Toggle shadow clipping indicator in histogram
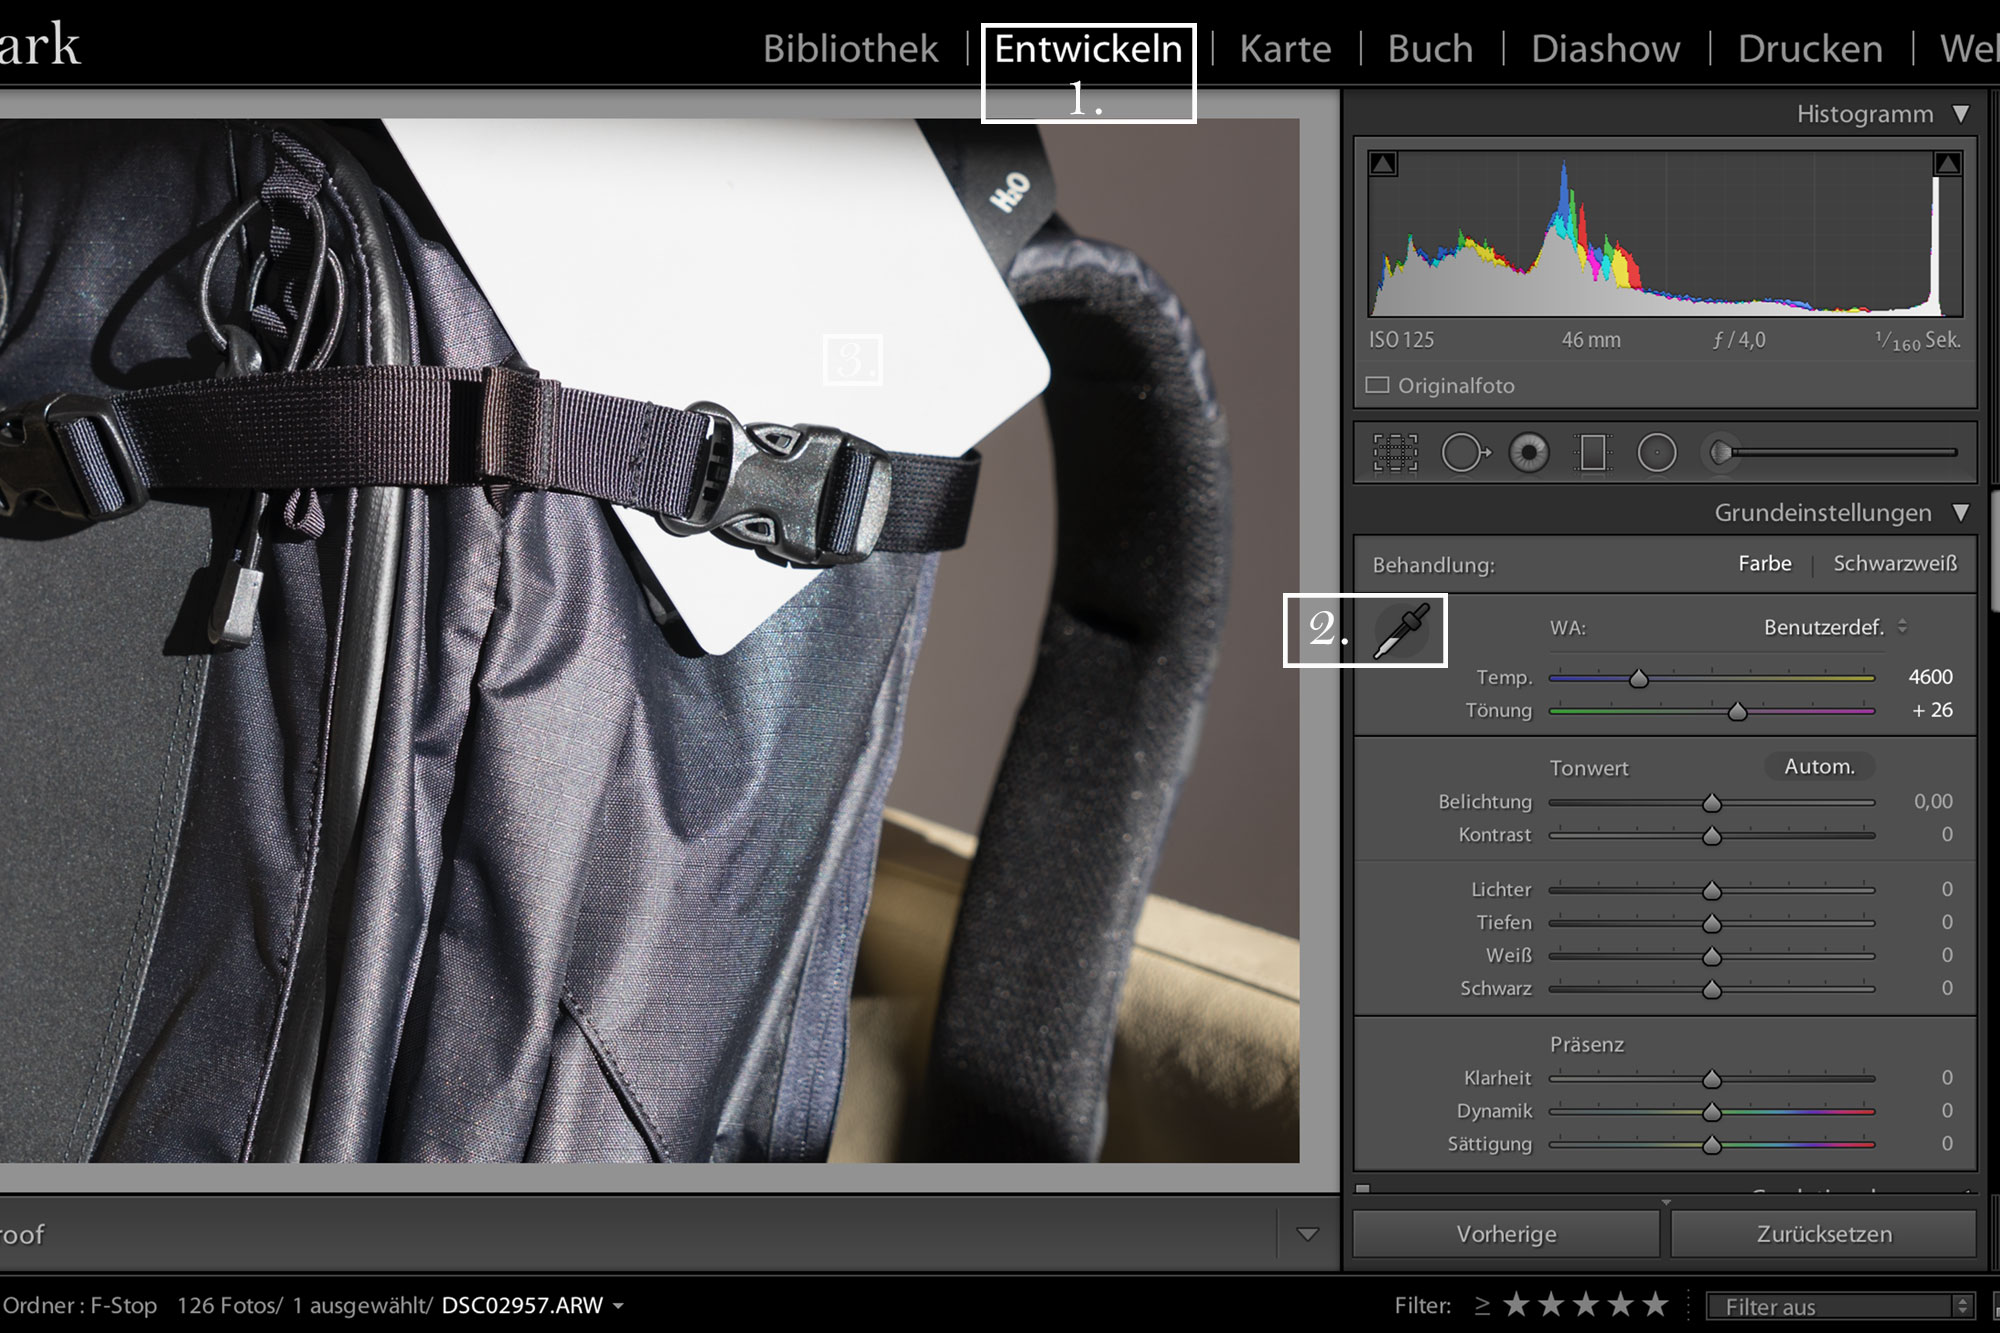2000x1333 pixels. 1383,164
